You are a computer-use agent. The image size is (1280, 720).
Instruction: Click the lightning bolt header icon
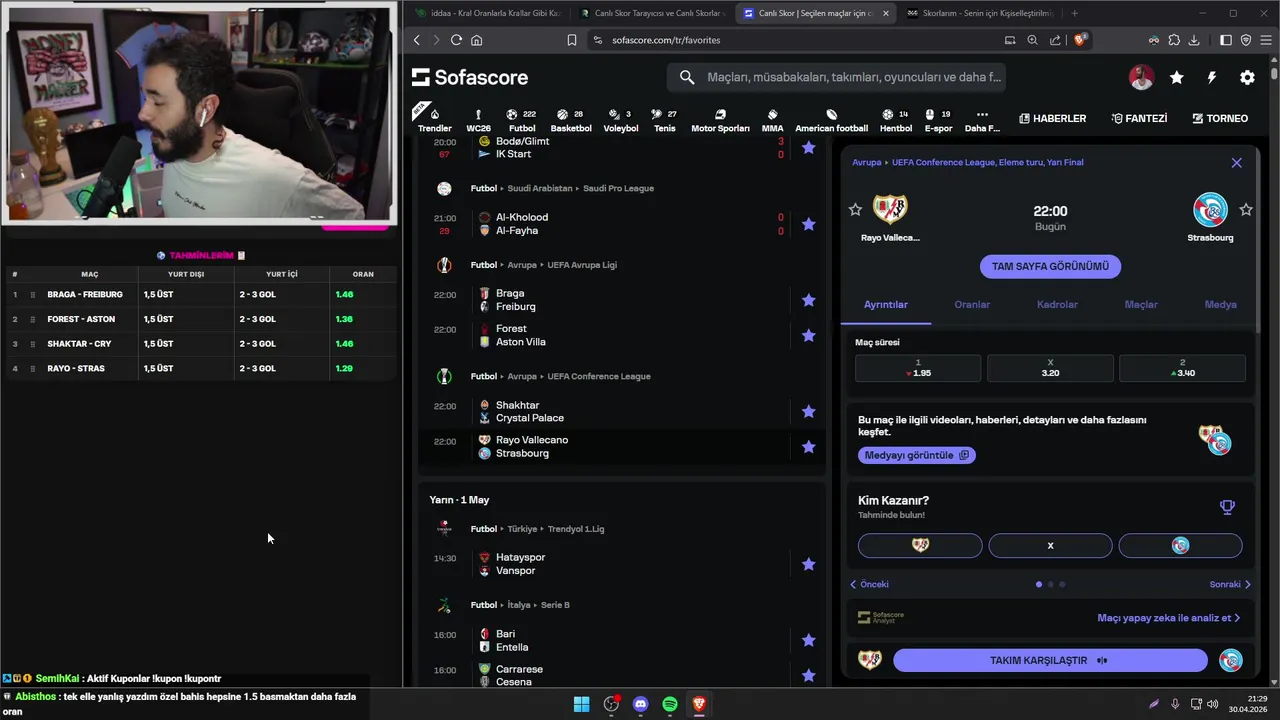pos(1212,77)
